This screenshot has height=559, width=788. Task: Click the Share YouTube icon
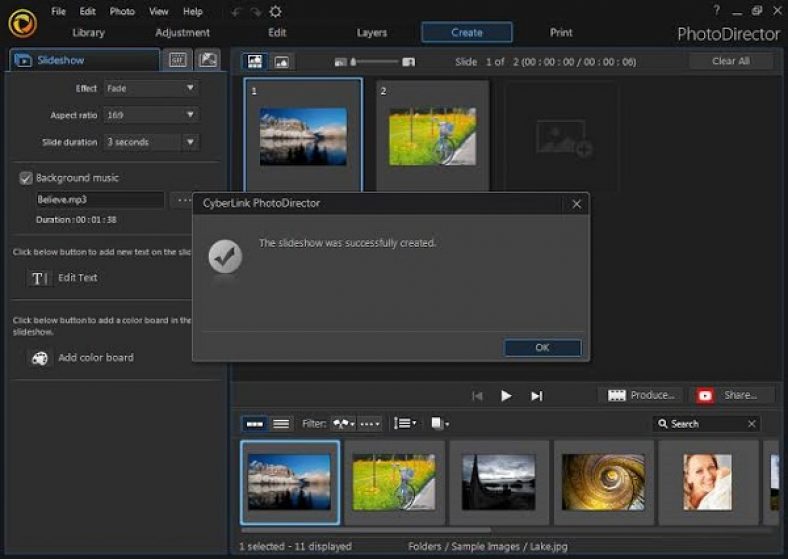(706, 395)
